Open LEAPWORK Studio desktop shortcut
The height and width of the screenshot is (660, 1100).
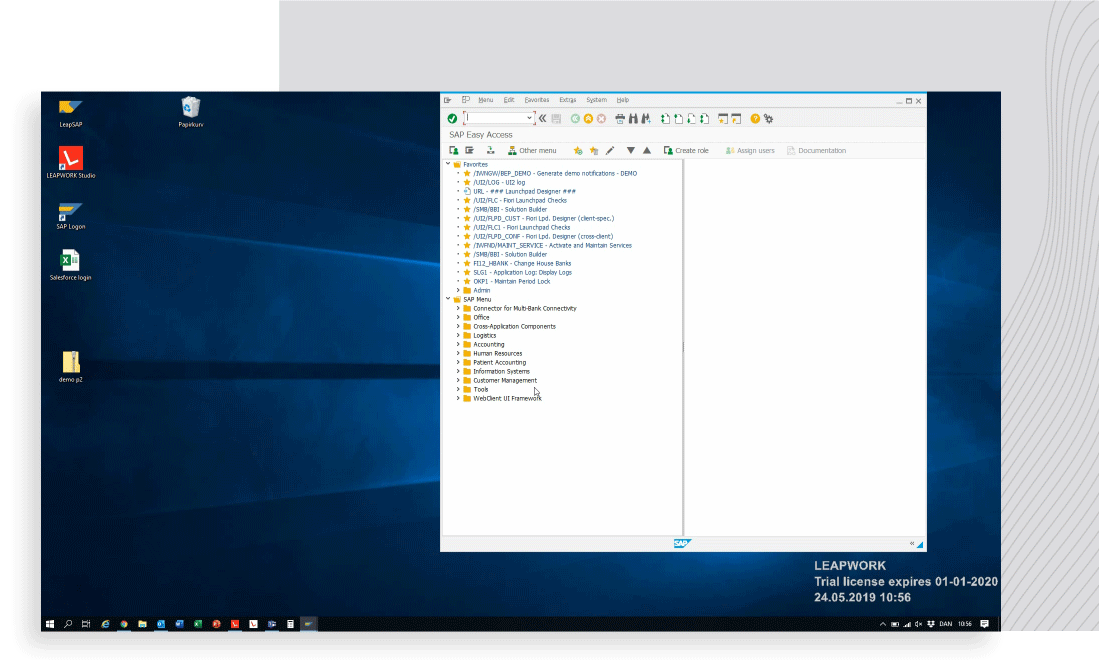[x=71, y=160]
